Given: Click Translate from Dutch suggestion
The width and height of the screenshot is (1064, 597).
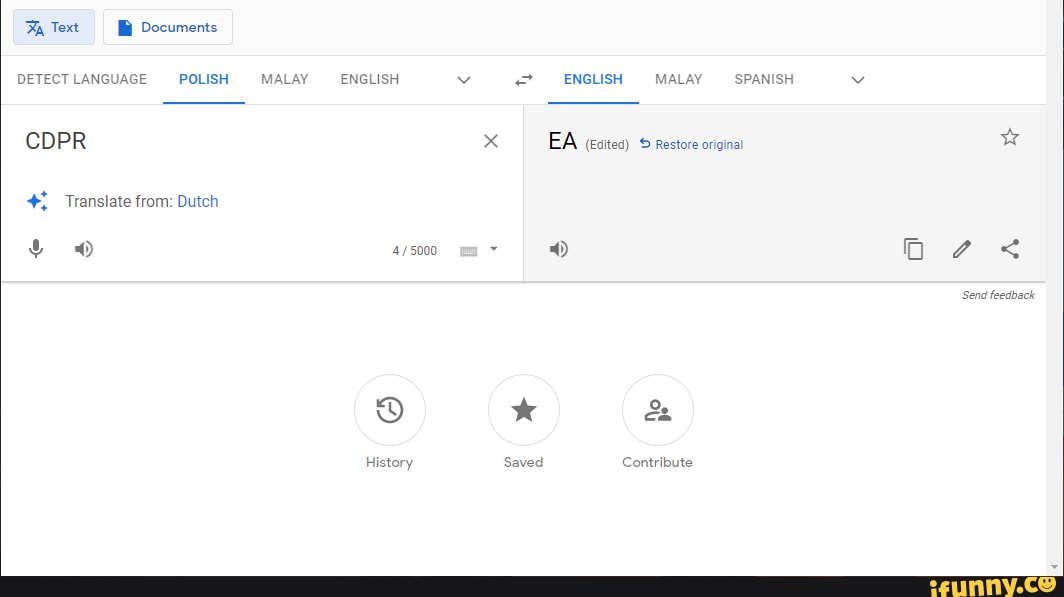Looking at the screenshot, I should 197,201.
